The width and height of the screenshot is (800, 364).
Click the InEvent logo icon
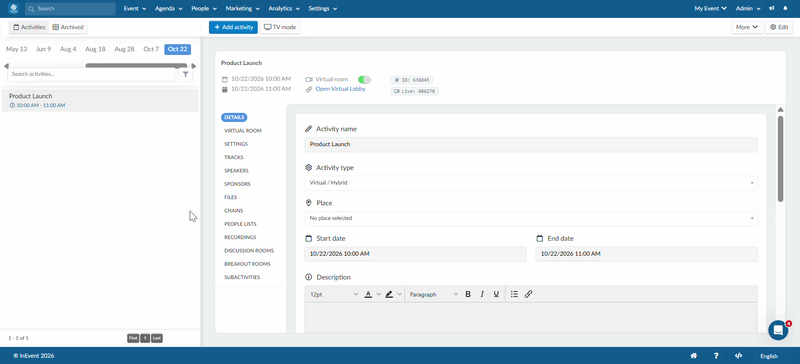tap(13, 8)
